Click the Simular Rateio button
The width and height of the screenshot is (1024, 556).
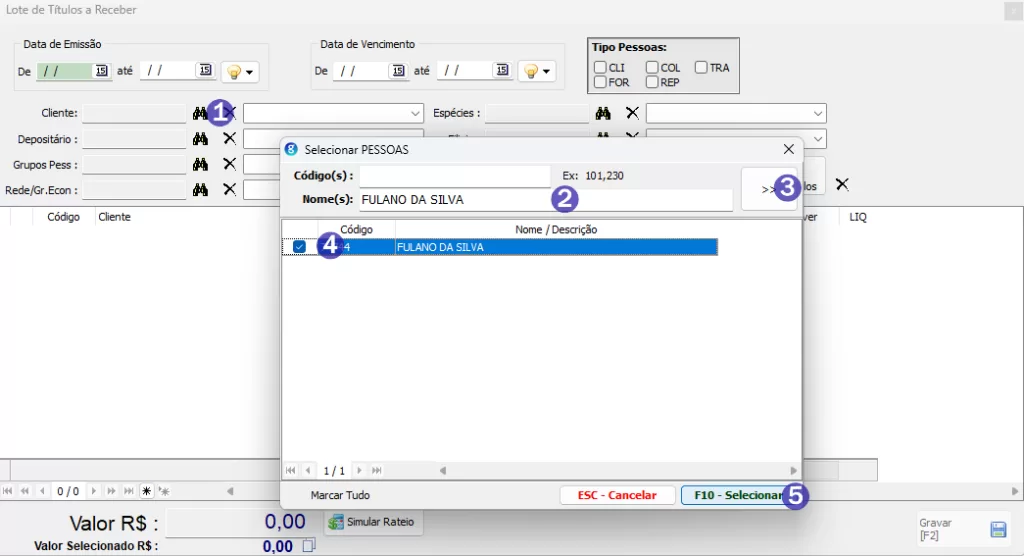(x=371, y=521)
